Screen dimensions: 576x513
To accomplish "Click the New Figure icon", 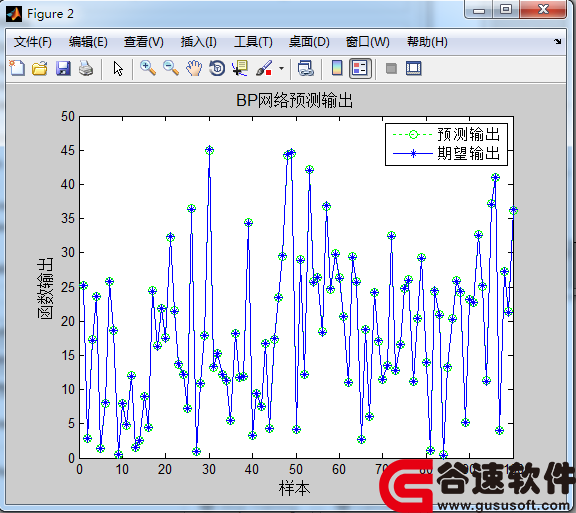I will 17,68.
